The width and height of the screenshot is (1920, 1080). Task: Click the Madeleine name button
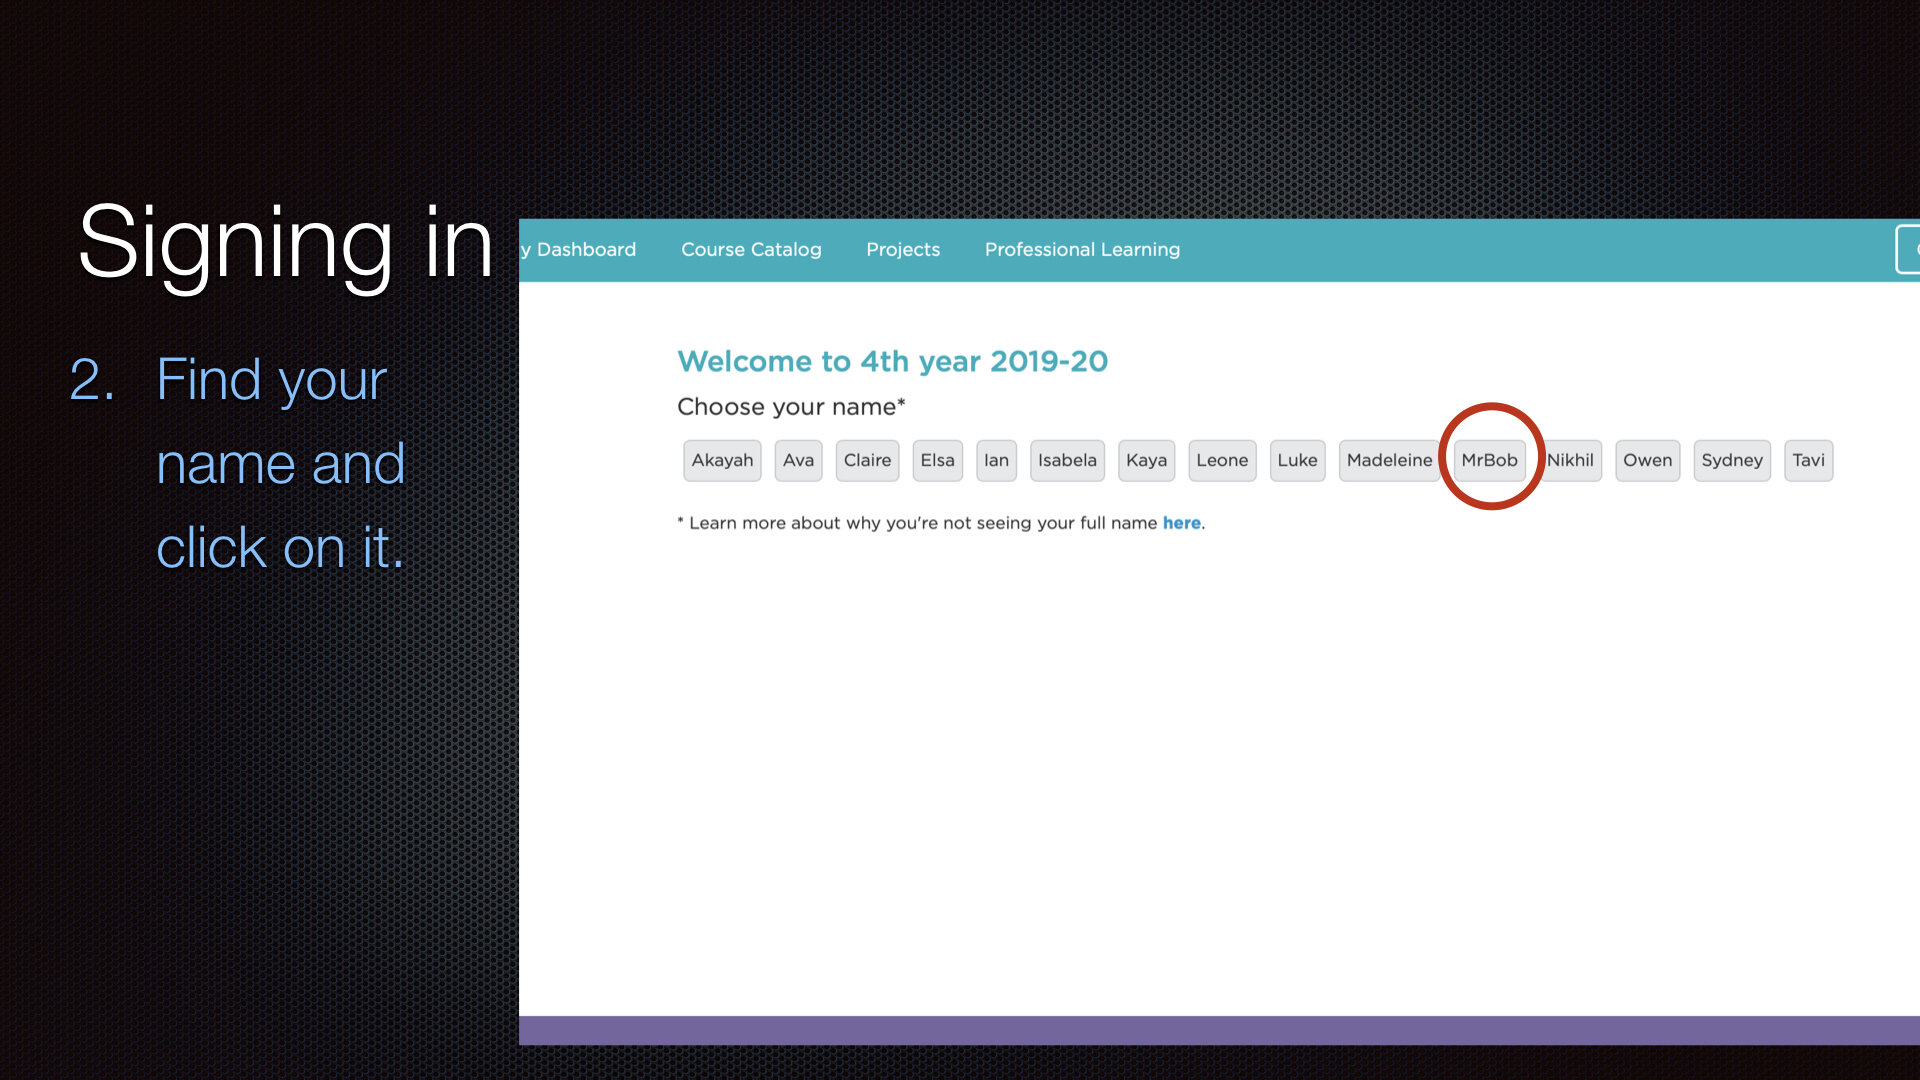click(1389, 461)
